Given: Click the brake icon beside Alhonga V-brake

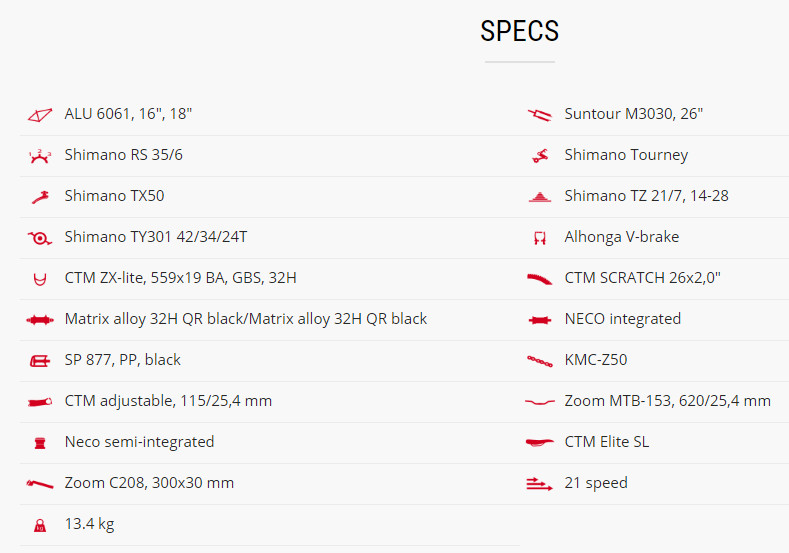Looking at the screenshot, I should click(540, 238).
